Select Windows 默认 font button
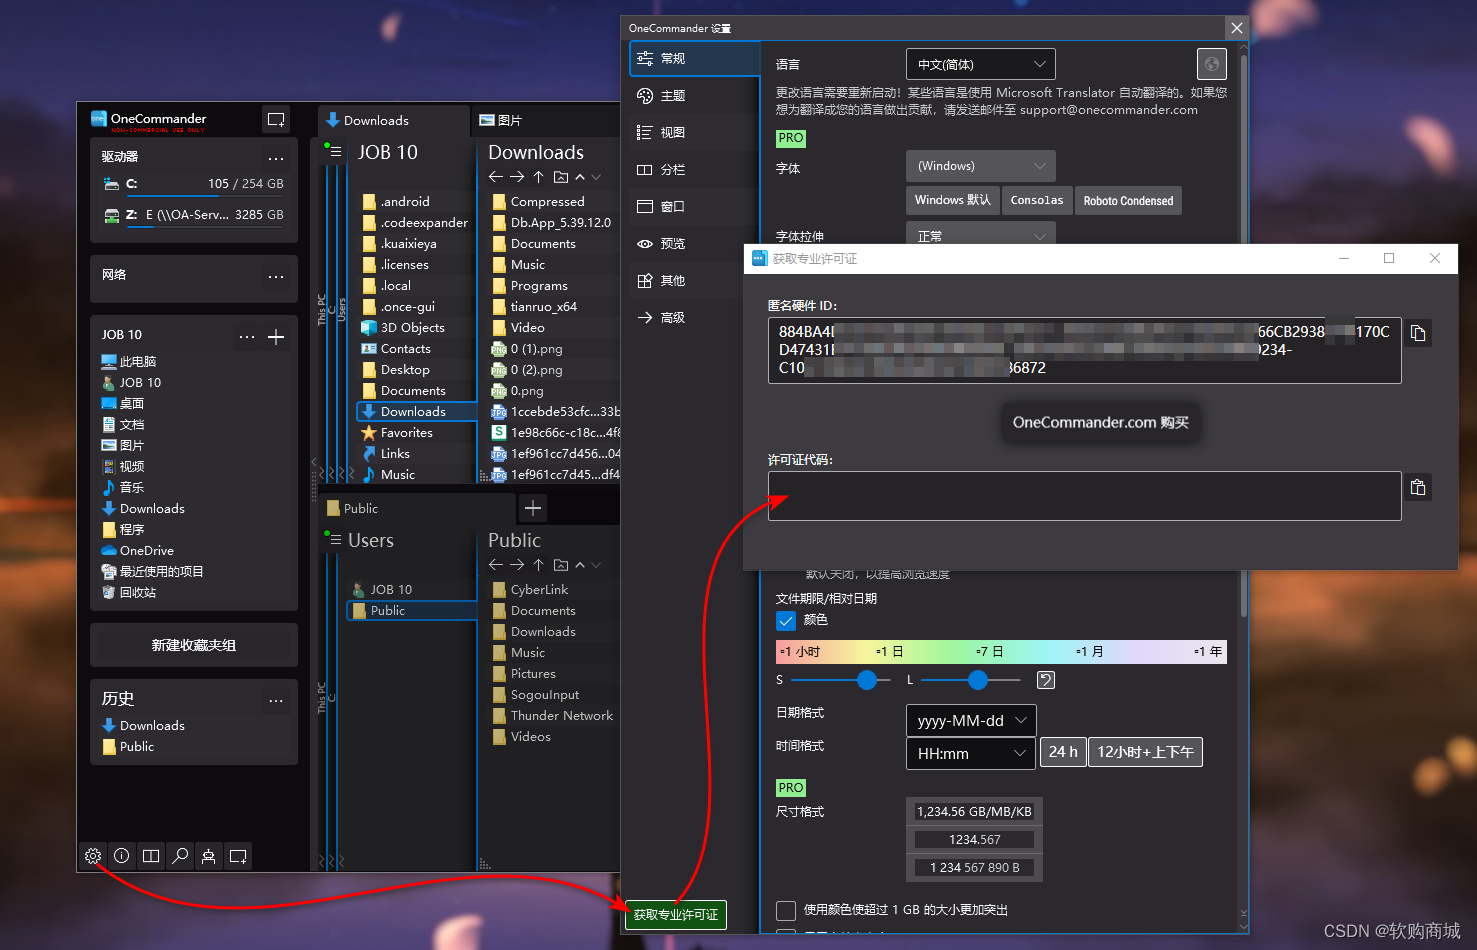This screenshot has height=950, width=1477. [x=952, y=200]
